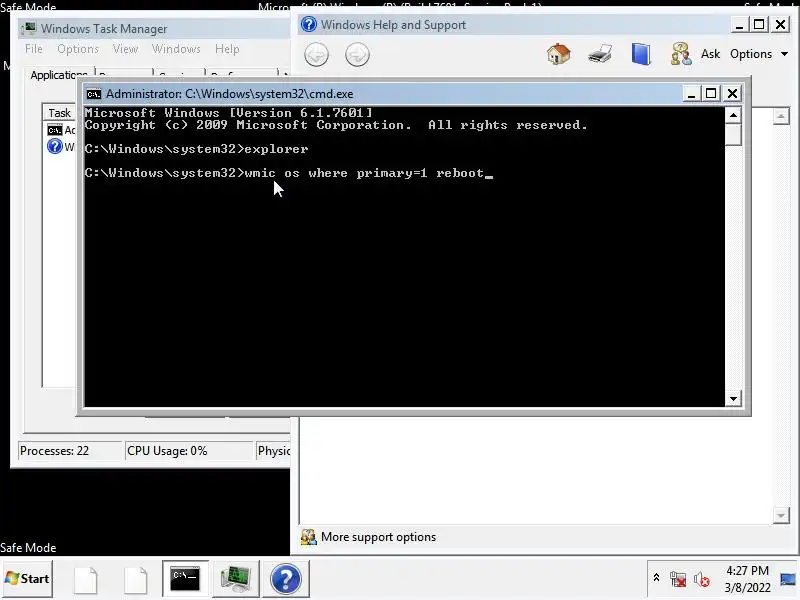This screenshot has width=800, height=600.
Task: Open Browse Help book icon
Action: click(x=641, y=54)
